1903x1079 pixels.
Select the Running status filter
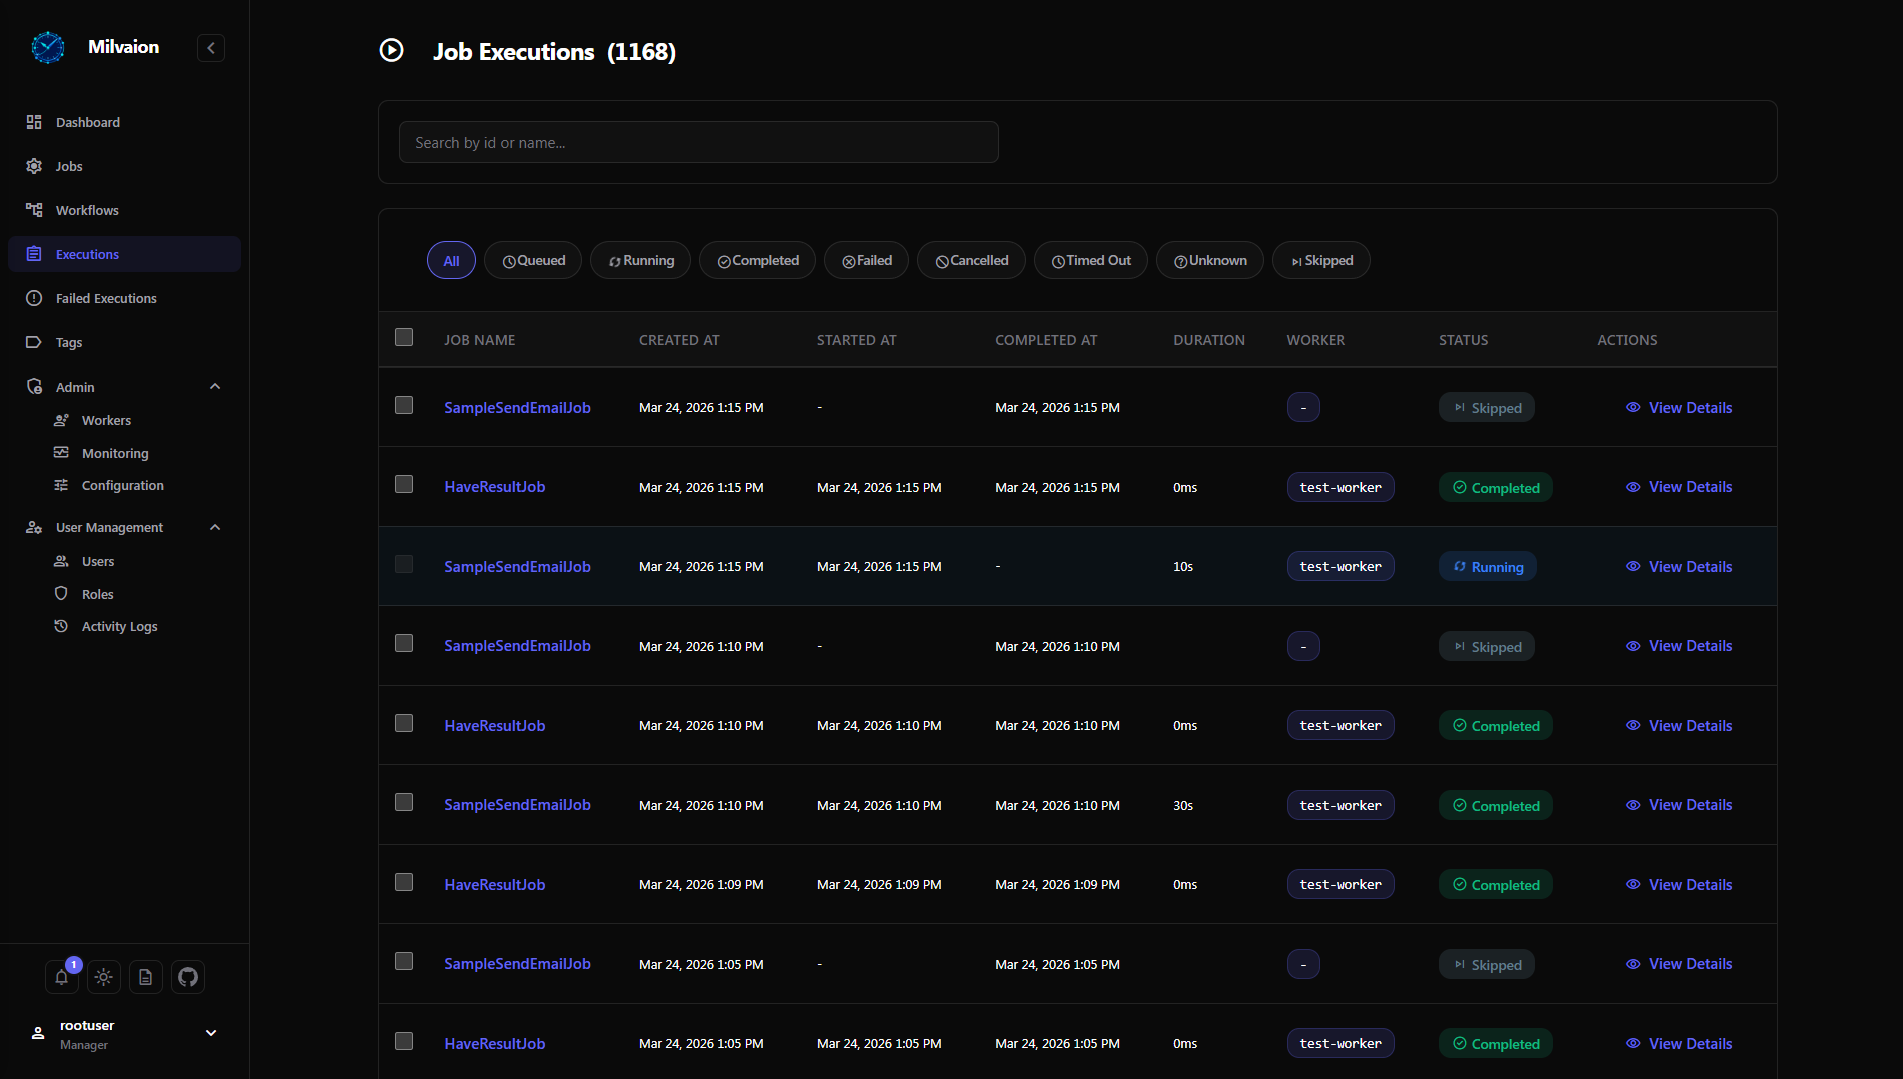point(640,260)
